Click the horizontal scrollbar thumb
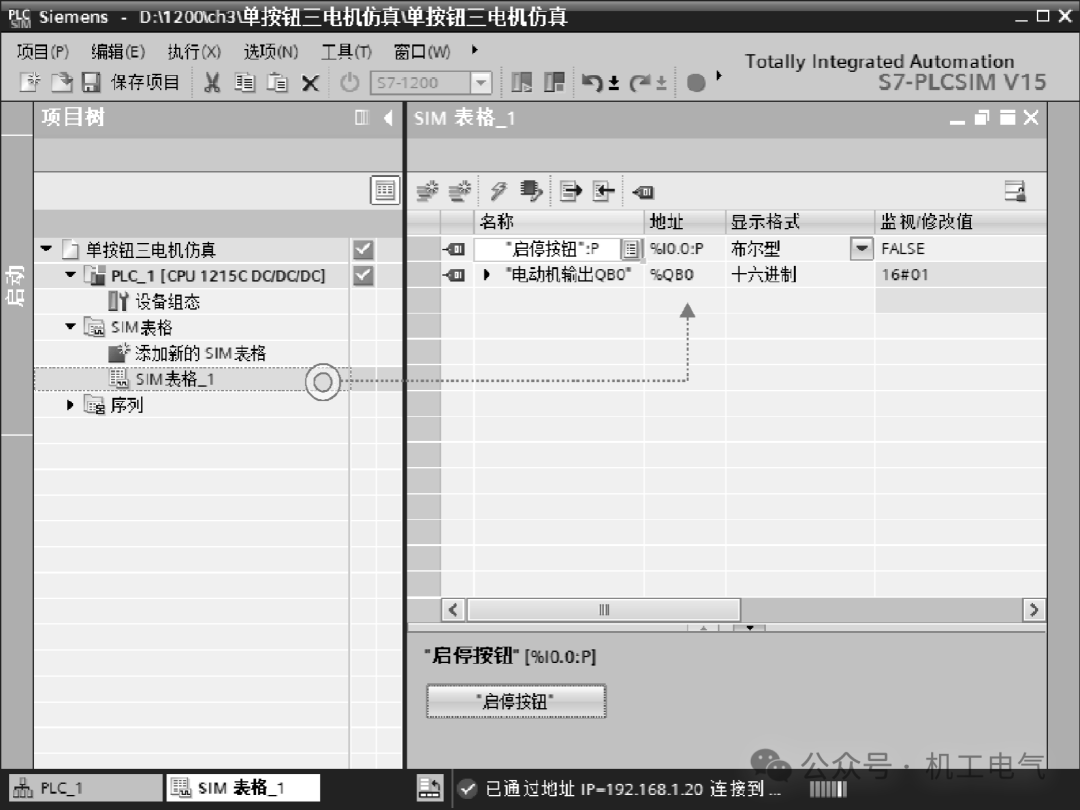 pos(604,610)
